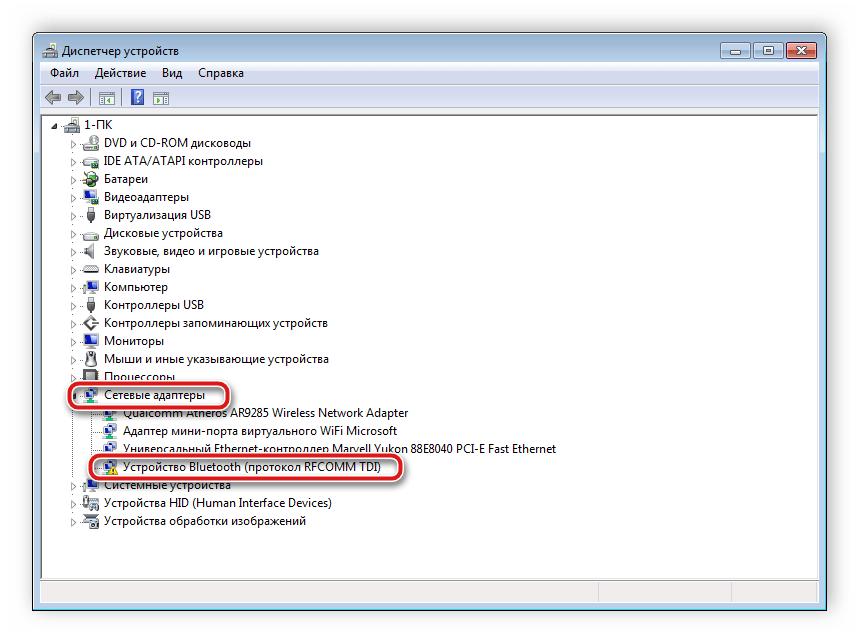Click the Forward arrow in the toolbar
This screenshot has height=643, width=859.
coord(75,97)
